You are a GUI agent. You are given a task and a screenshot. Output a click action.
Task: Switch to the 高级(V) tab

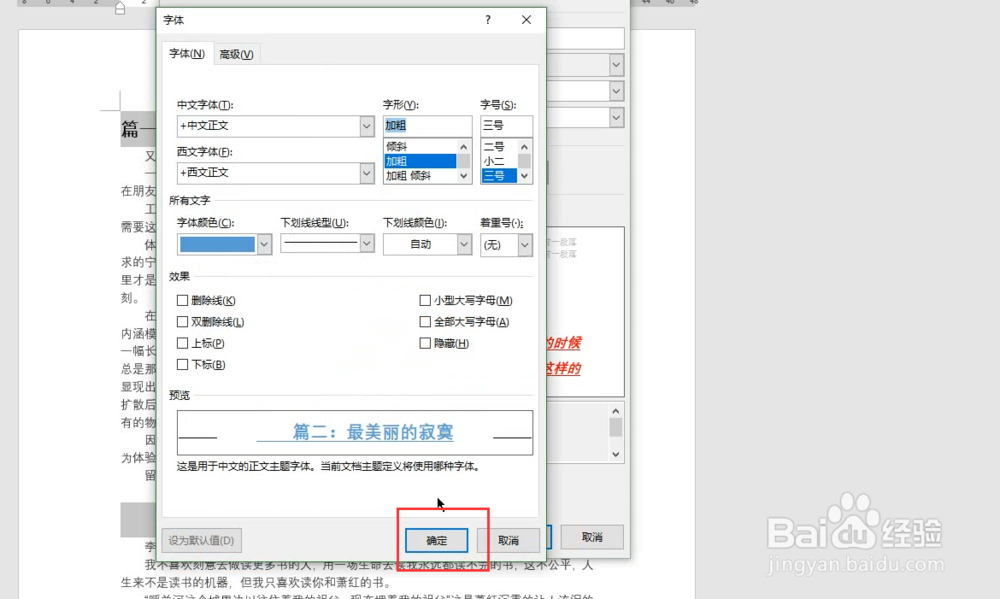(x=236, y=54)
